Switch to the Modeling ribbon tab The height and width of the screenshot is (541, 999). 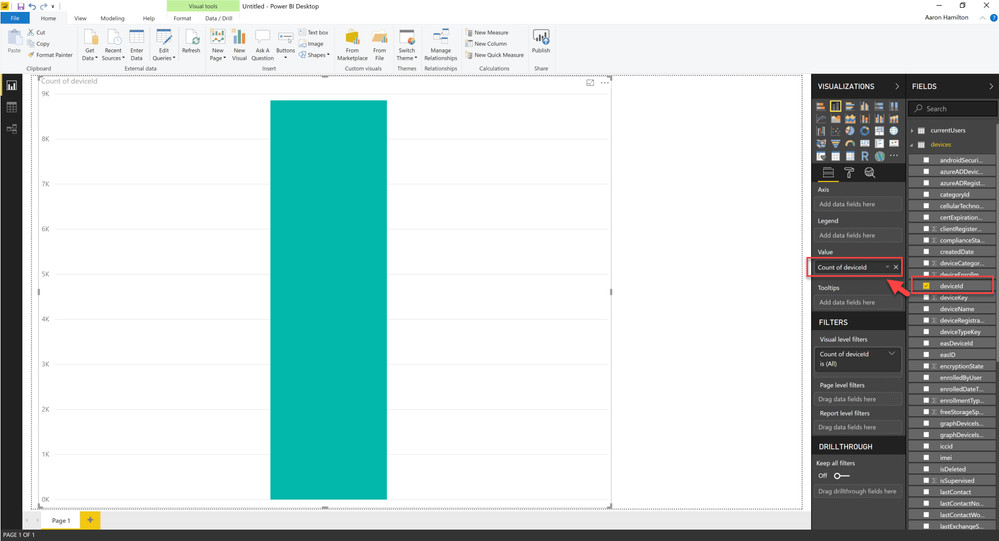113,18
